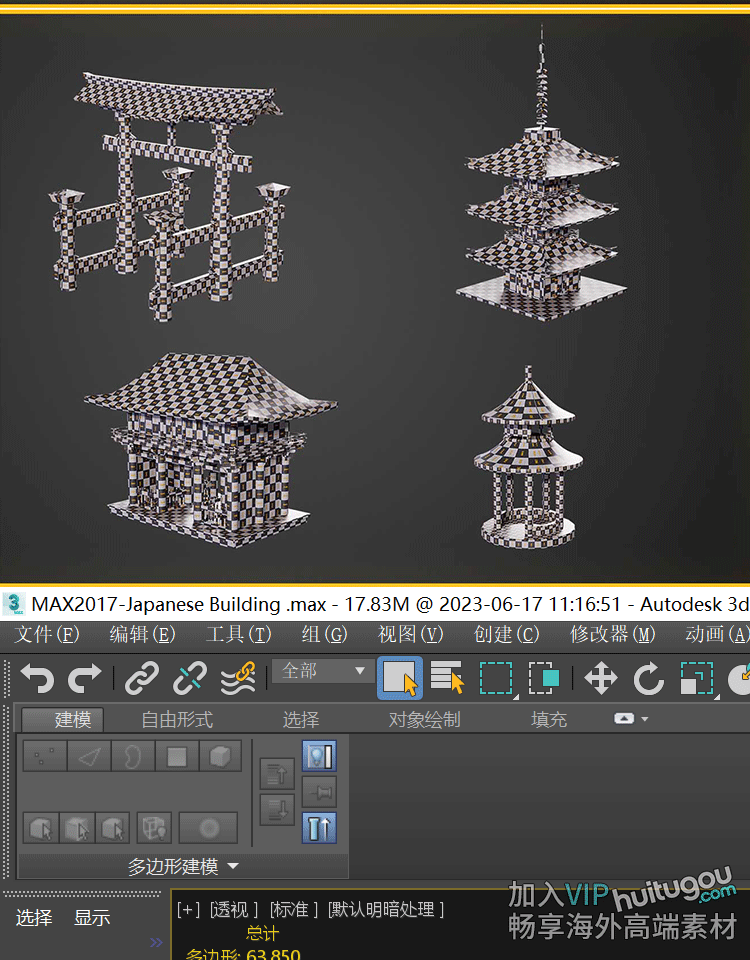Switch to the 建模 ribbon tab
The image size is (750, 960).
tap(62, 719)
